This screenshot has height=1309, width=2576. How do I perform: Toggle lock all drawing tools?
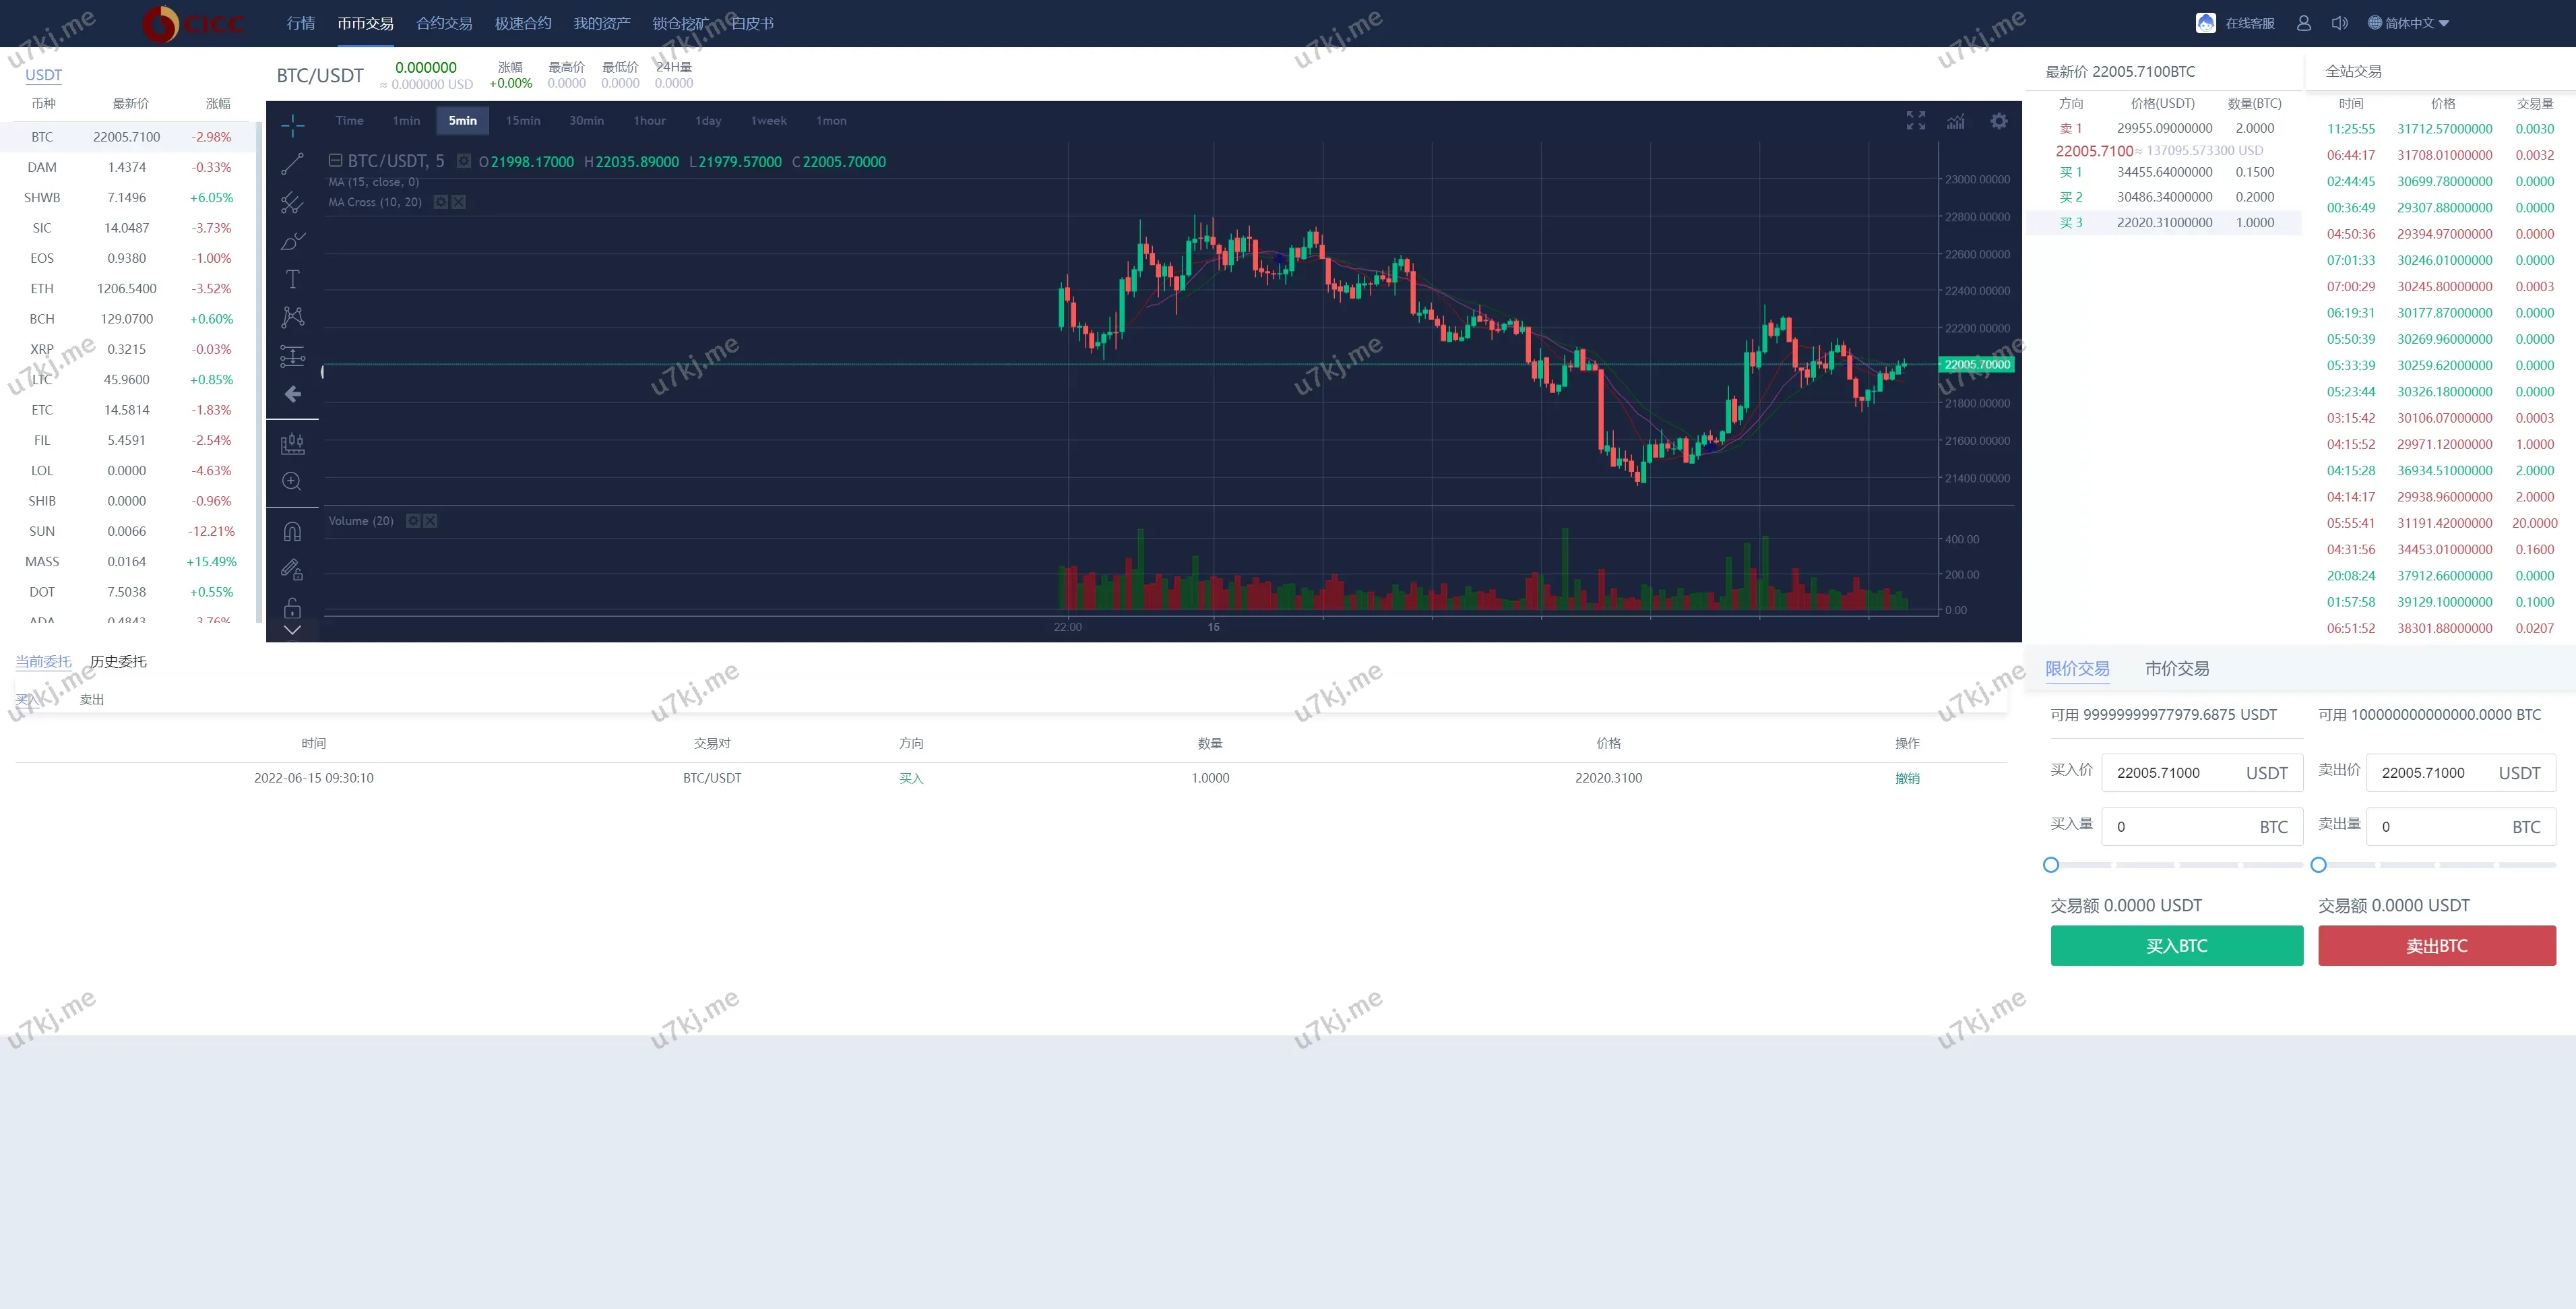(x=292, y=608)
